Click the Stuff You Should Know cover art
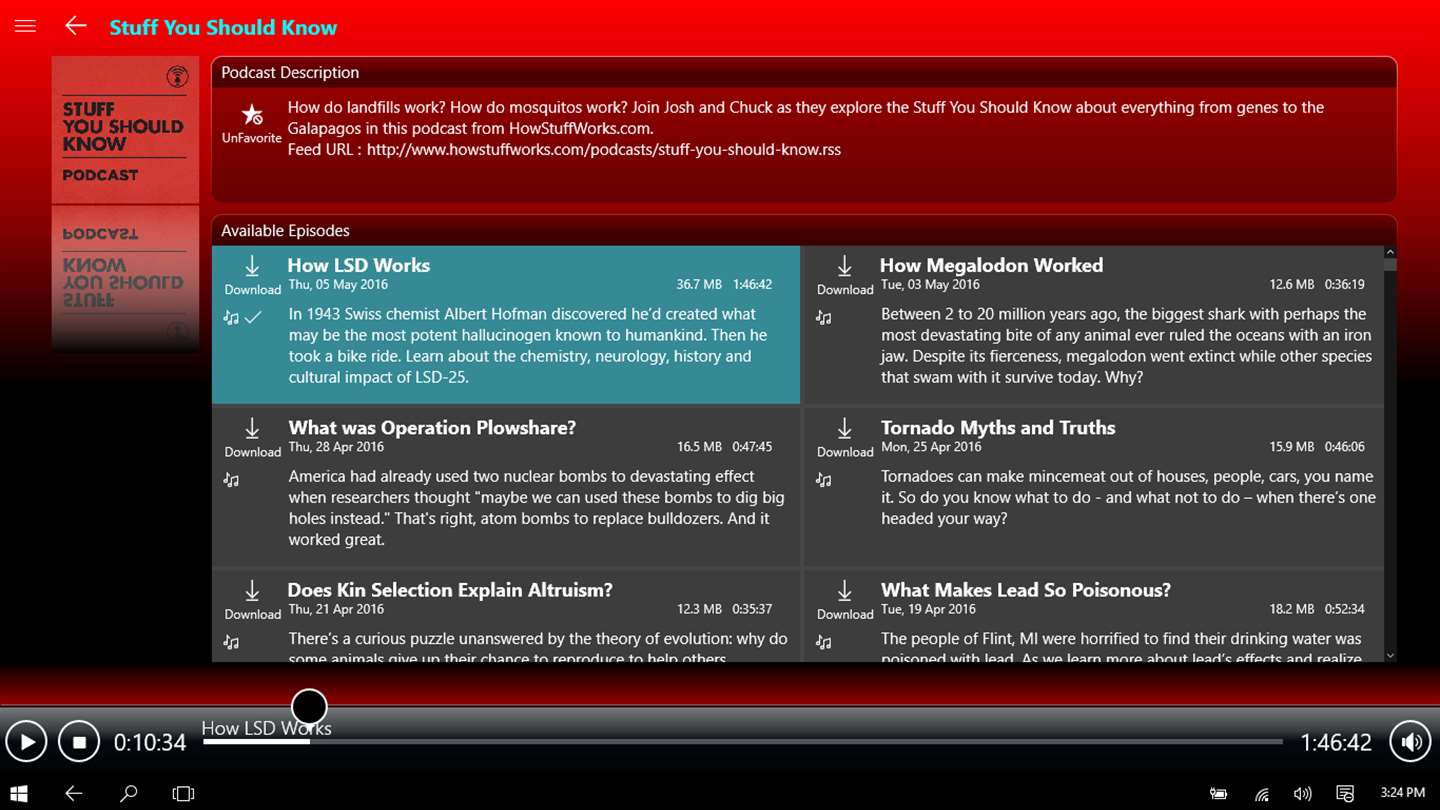 click(x=125, y=130)
